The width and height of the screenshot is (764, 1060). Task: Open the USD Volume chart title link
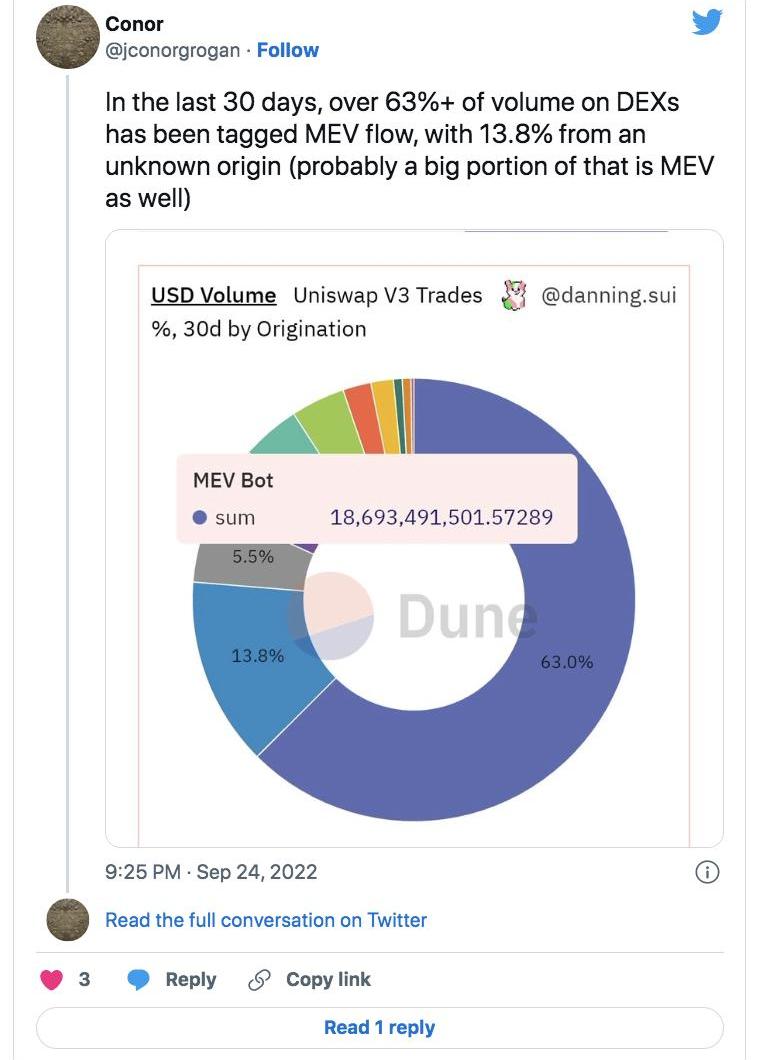tap(213, 296)
